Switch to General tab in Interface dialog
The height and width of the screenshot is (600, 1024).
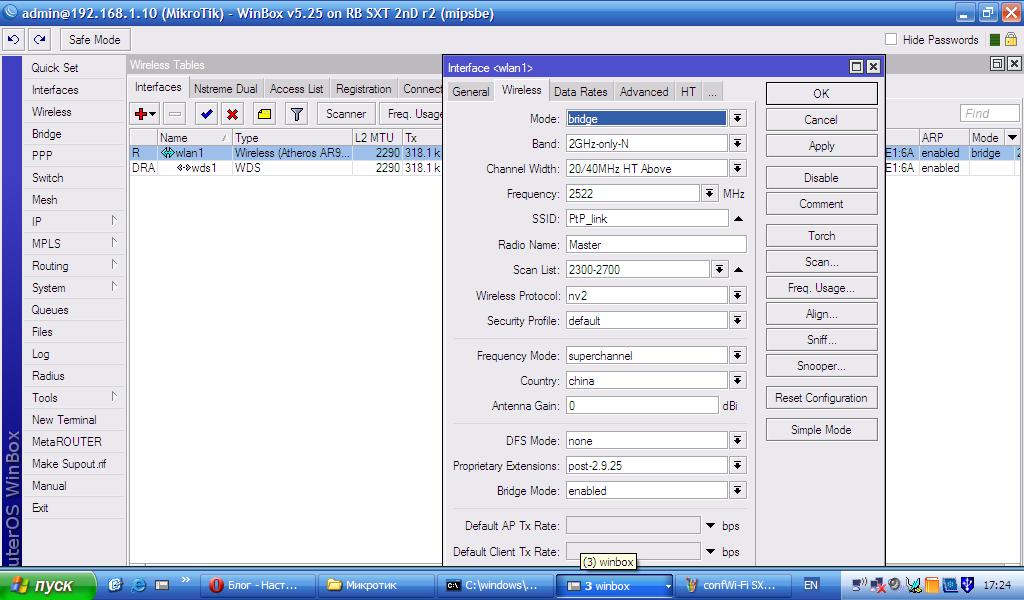(470, 92)
